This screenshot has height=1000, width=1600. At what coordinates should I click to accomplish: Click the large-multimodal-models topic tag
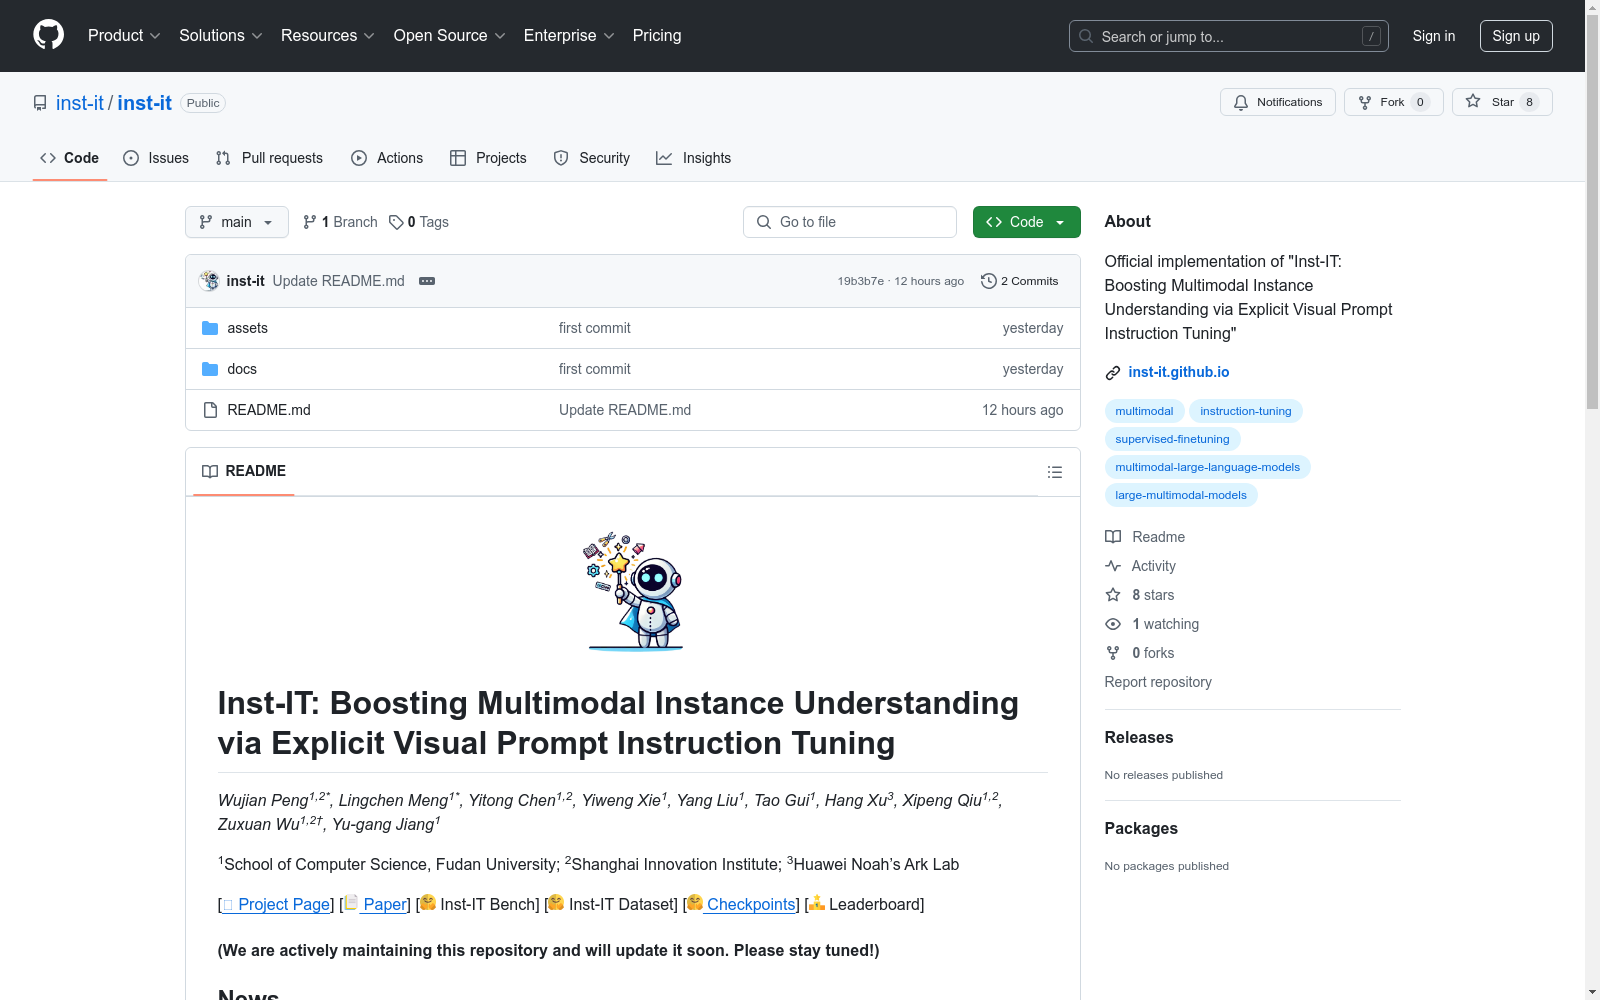(1181, 495)
